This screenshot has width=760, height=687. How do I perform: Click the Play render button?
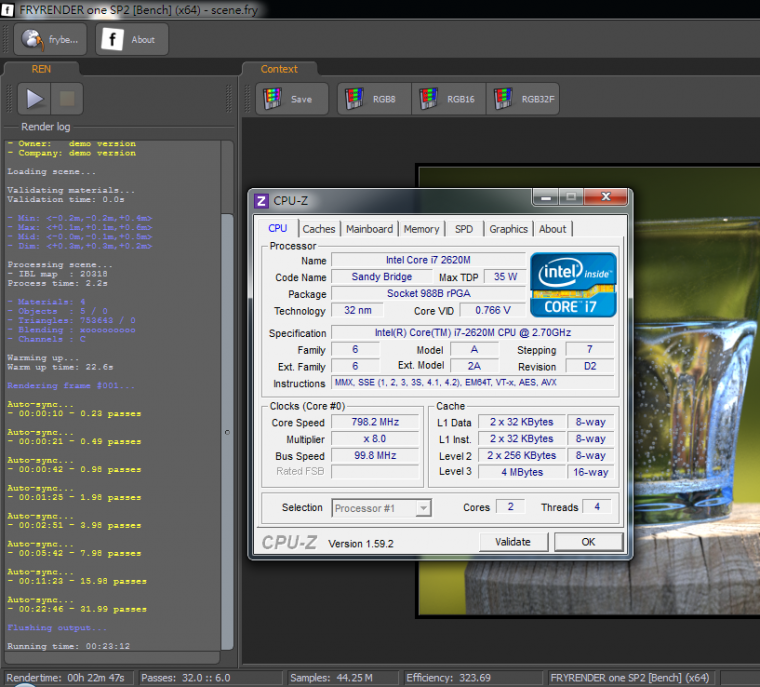coord(35,98)
